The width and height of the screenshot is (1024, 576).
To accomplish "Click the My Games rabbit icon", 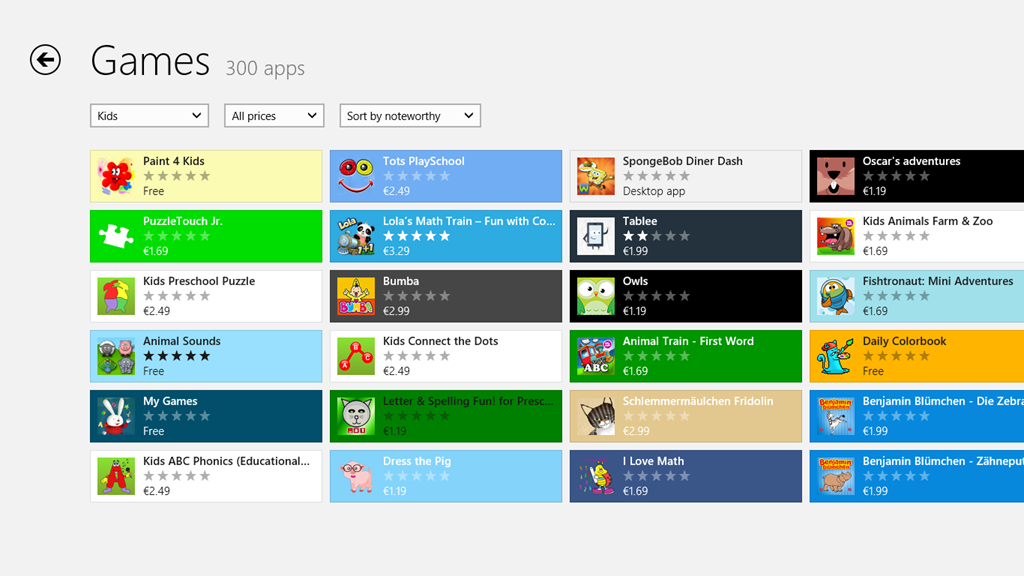I will (x=116, y=417).
